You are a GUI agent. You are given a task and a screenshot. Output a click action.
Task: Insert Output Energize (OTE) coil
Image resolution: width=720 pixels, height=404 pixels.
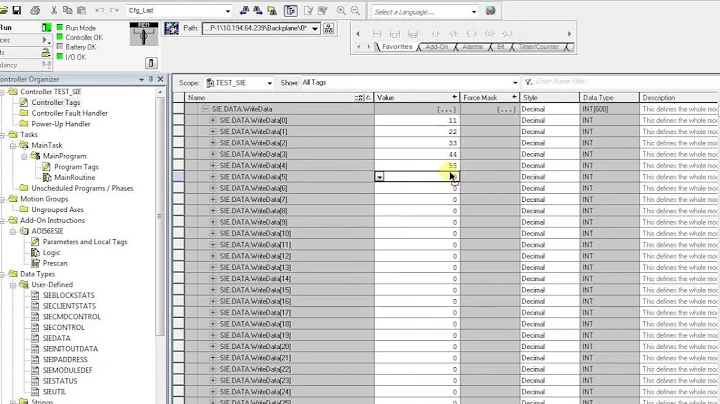[471, 34]
